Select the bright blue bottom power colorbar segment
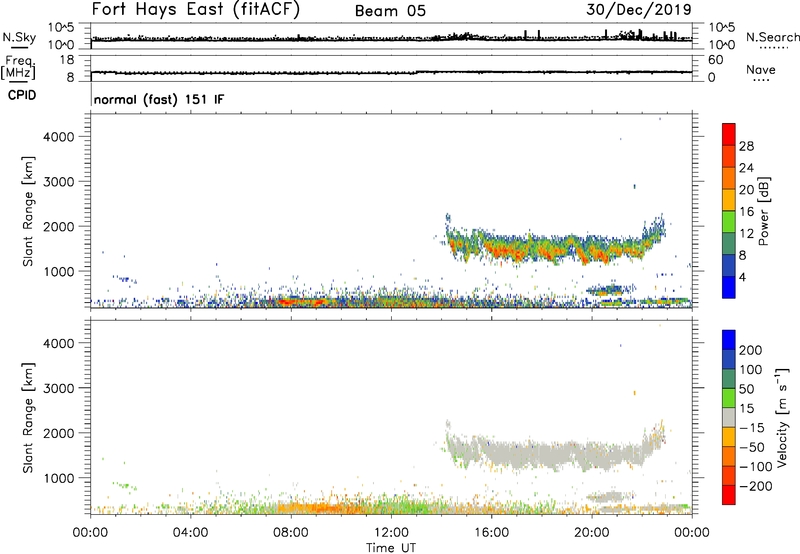The image size is (800, 554). coord(729,287)
